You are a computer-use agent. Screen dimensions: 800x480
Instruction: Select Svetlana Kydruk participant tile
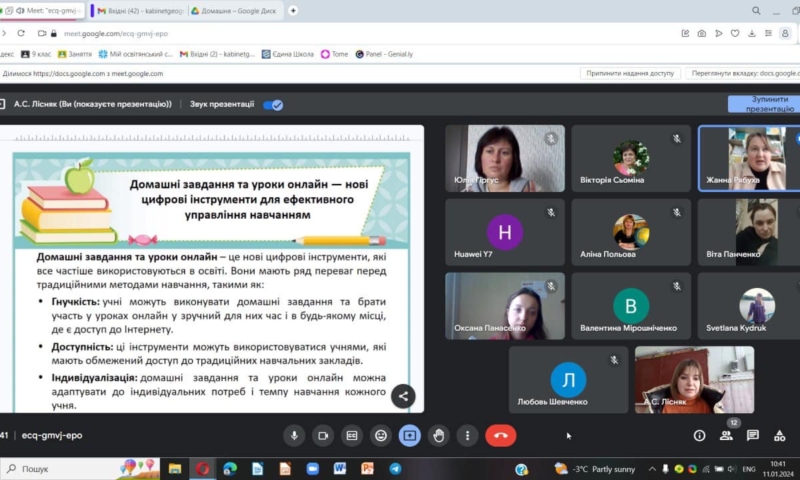pyautogui.click(x=749, y=306)
